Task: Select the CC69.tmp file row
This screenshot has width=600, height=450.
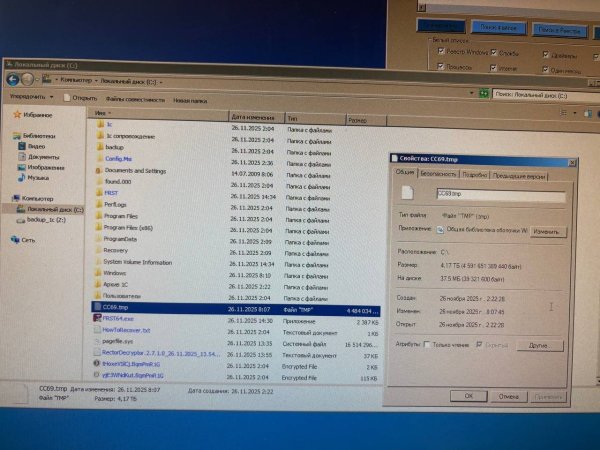Action: click(x=235, y=308)
